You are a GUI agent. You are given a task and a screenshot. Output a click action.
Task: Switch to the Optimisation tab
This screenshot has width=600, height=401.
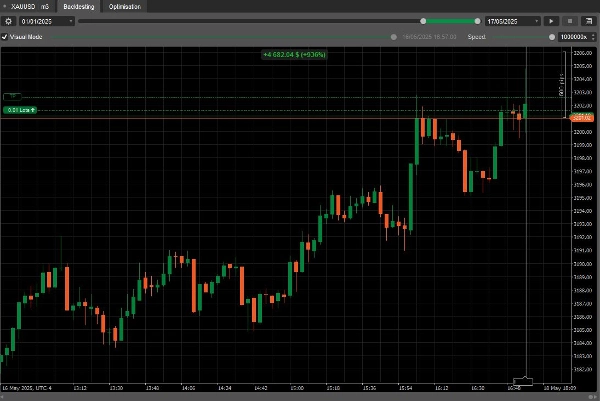(x=125, y=6)
